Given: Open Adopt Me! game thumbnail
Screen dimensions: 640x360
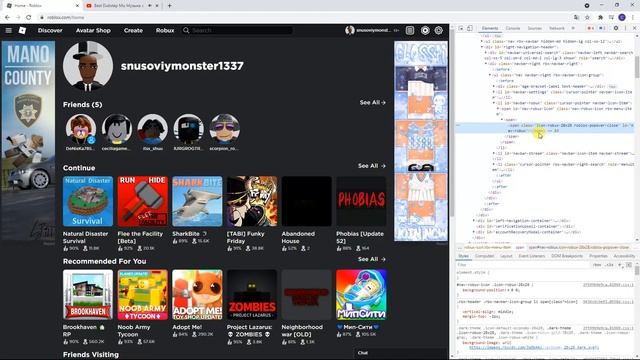Looking at the screenshot, I should (x=197, y=295).
